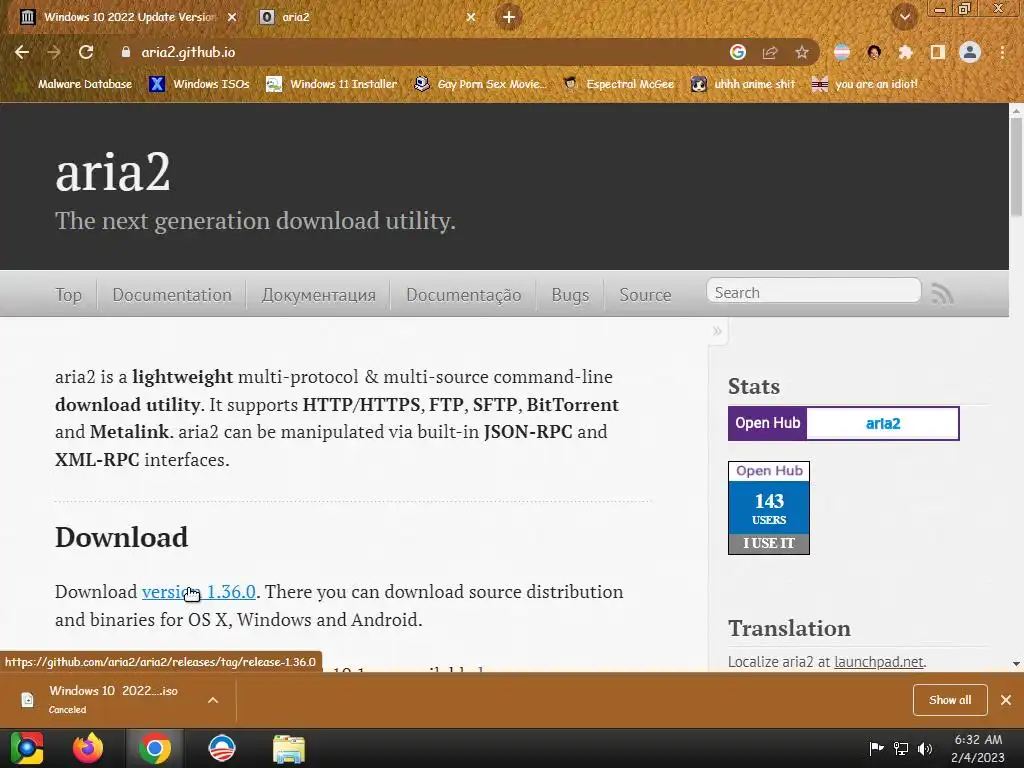This screenshot has width=1024, height=768.
Task: Click the scrollbar down arrow
Action: (x=1016, y=664)
